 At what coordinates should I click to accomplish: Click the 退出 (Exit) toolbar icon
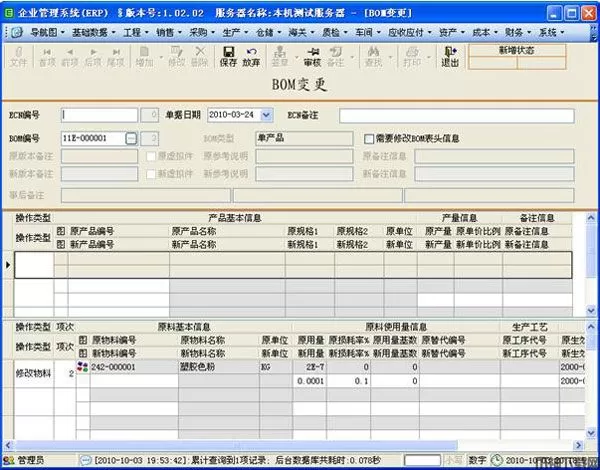(450, 56)
